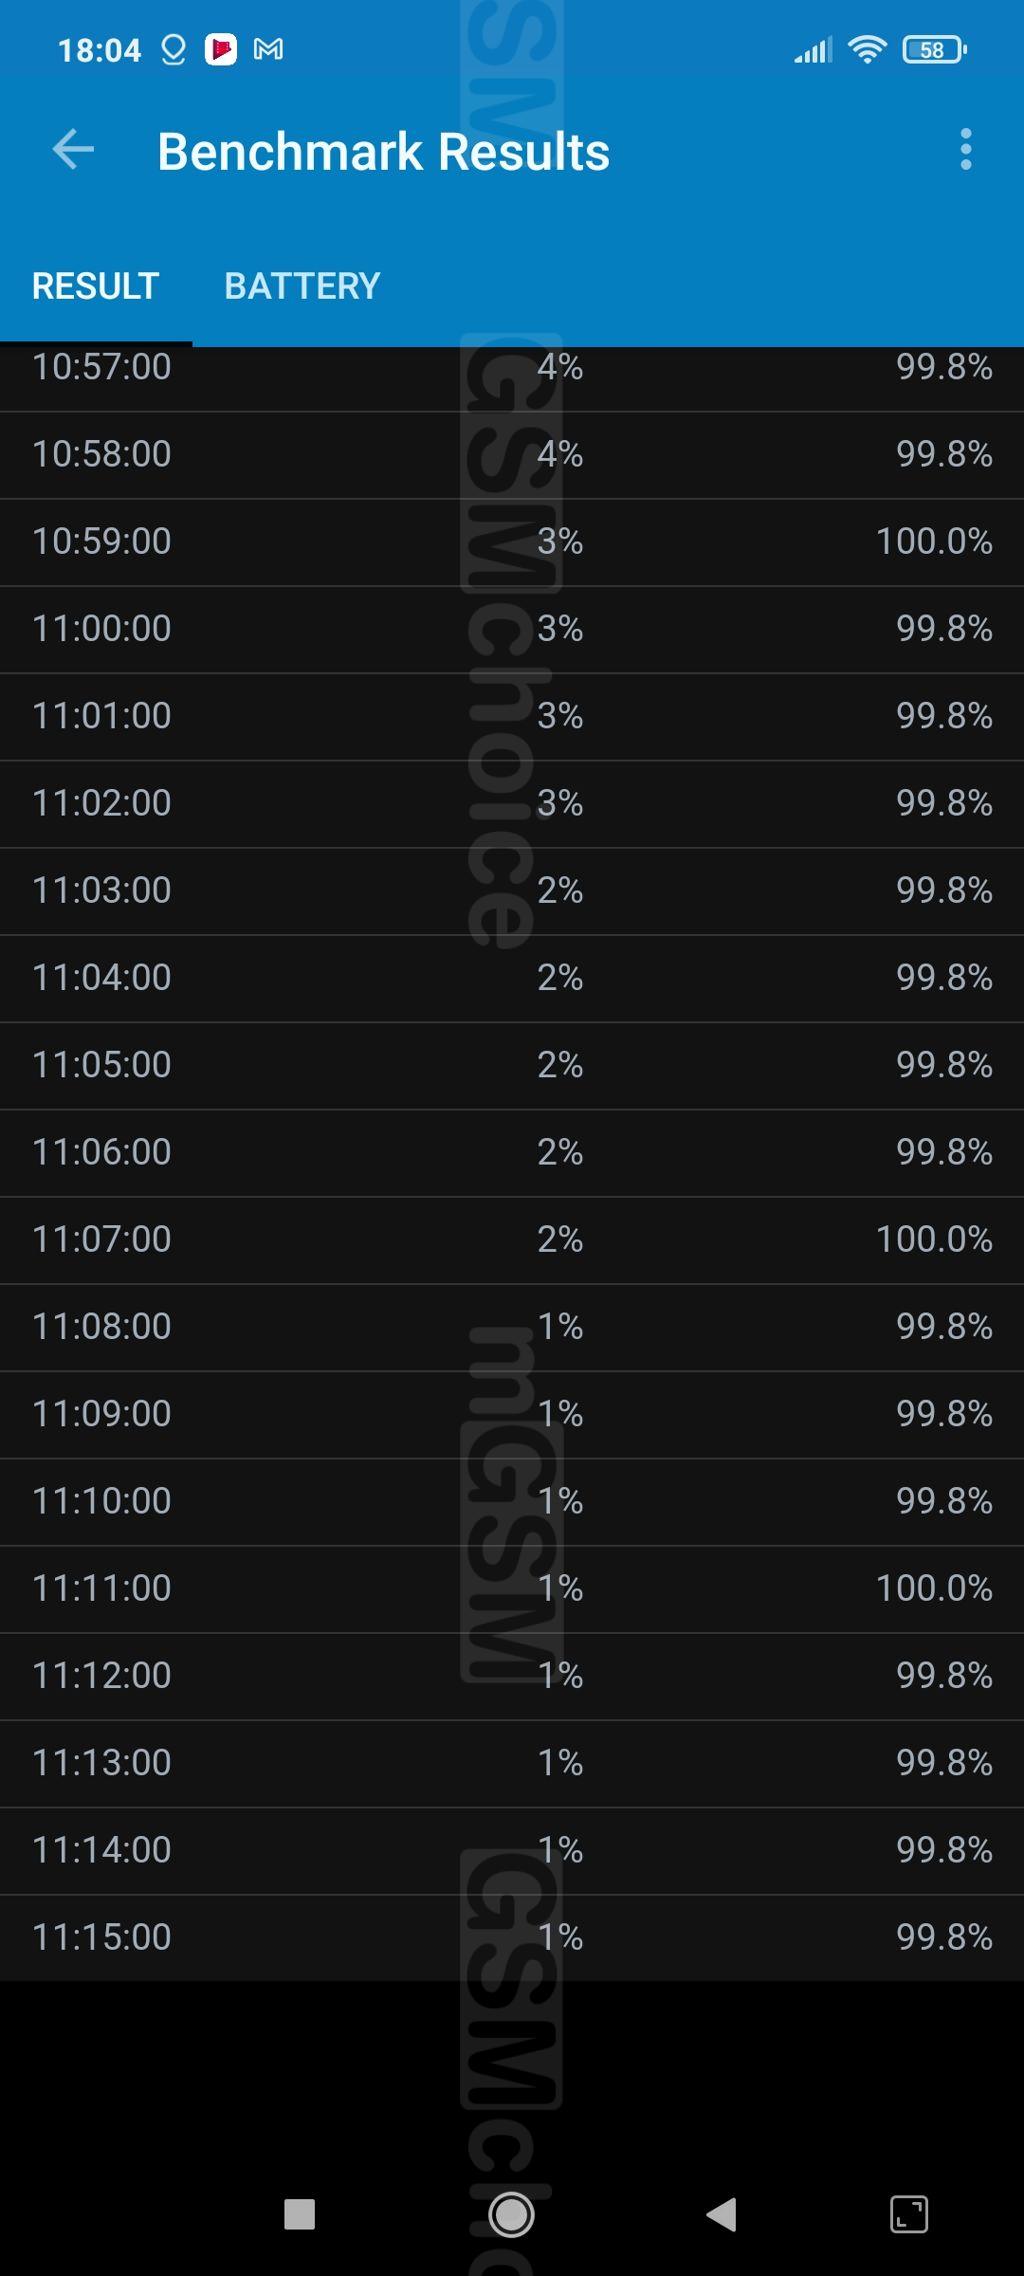Tap the cellular signal strength icon
Screen dimensions: 1024x2276
[x=813, y=49]
